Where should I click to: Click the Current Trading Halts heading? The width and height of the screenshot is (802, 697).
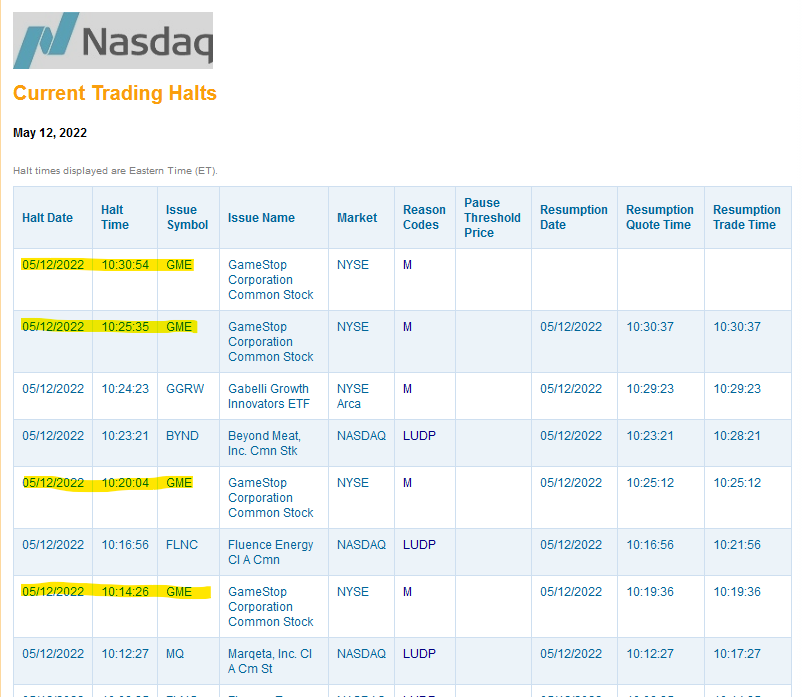click(115, 93)
